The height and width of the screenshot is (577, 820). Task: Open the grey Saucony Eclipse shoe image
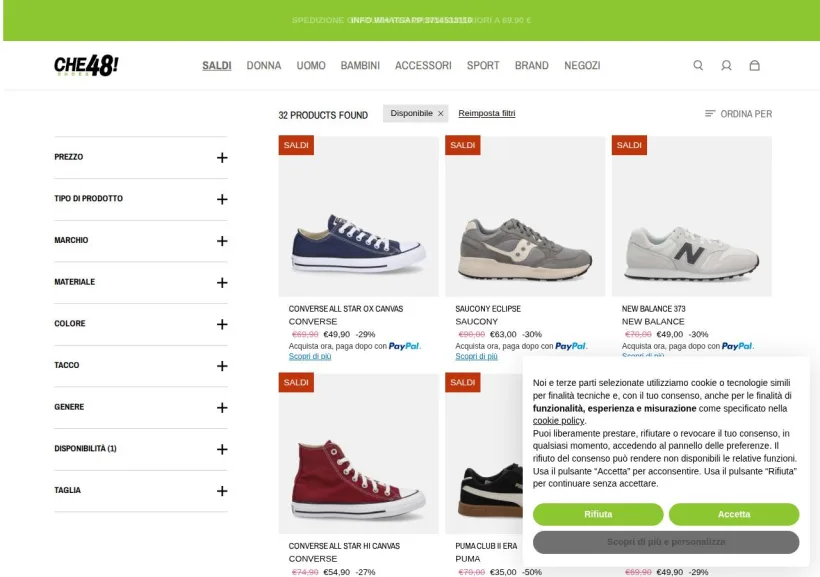pos(525,217)
